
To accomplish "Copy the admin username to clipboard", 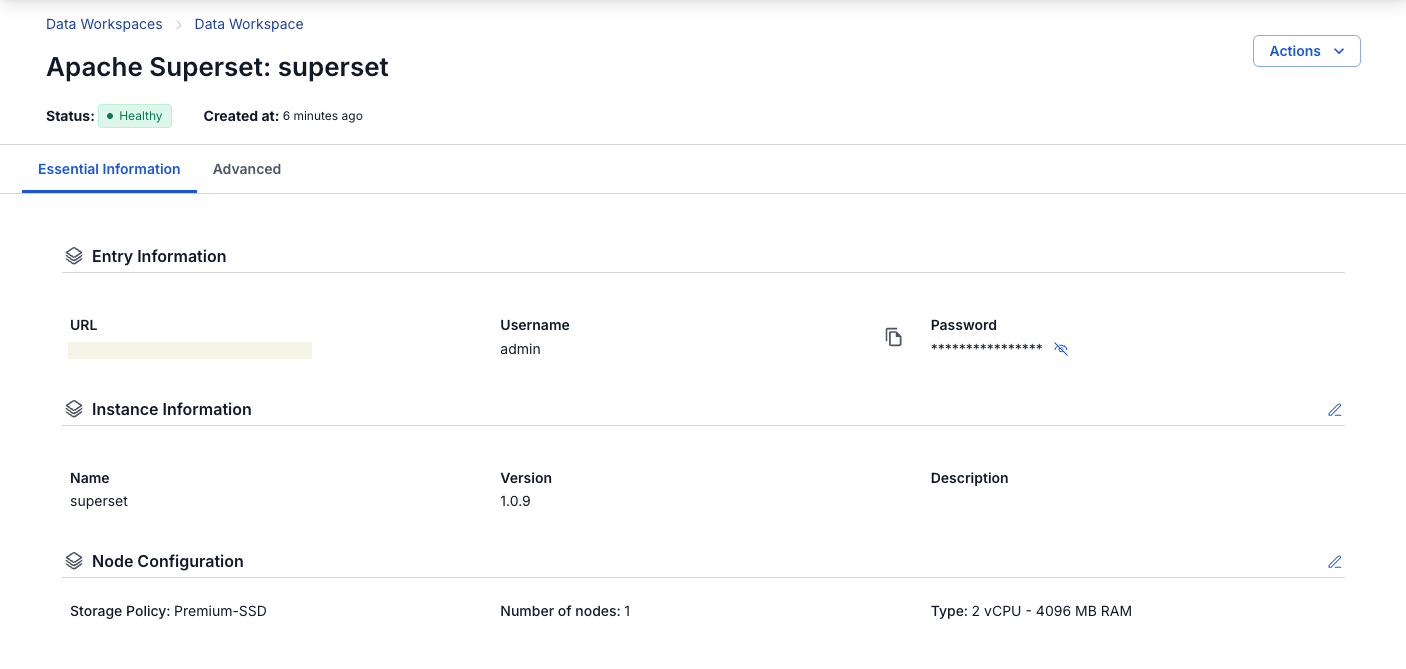I will pos(894,337).
